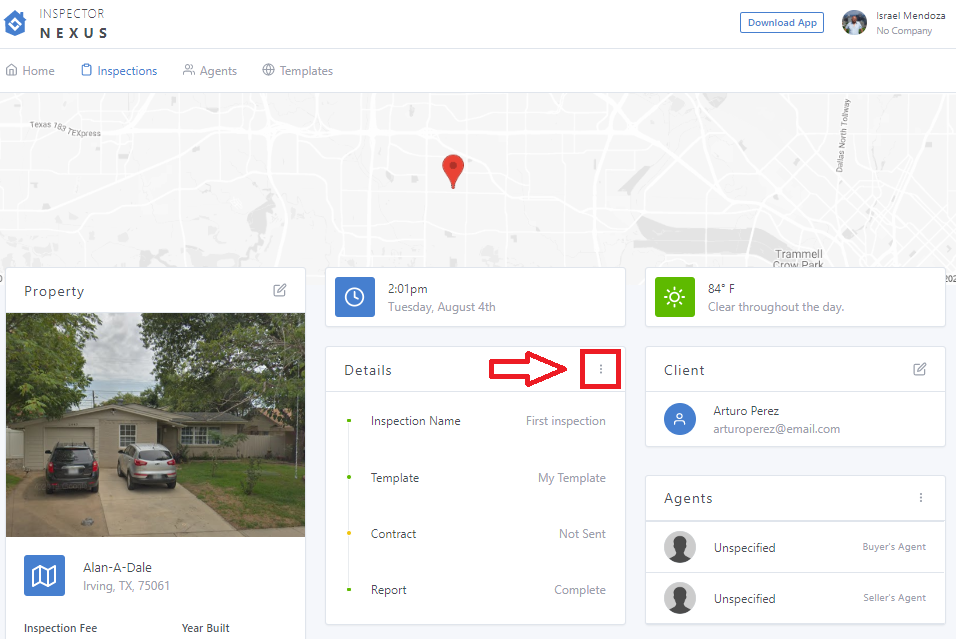Open the Inspections navigation tab
The image size is (956, 639).
[119, 71]
